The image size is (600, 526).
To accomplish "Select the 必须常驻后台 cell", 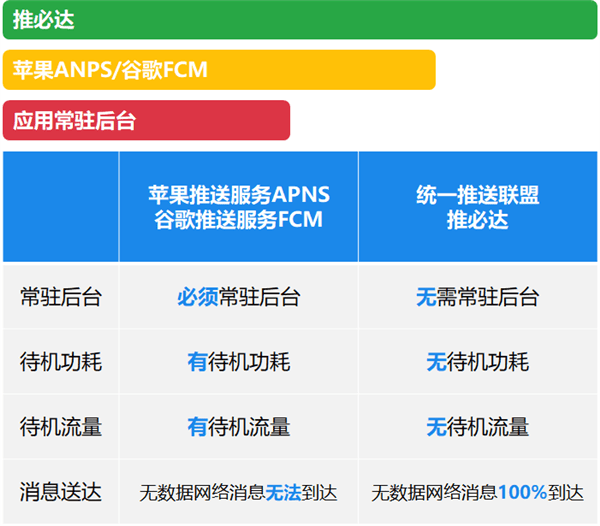I will [x=239, y=297].
